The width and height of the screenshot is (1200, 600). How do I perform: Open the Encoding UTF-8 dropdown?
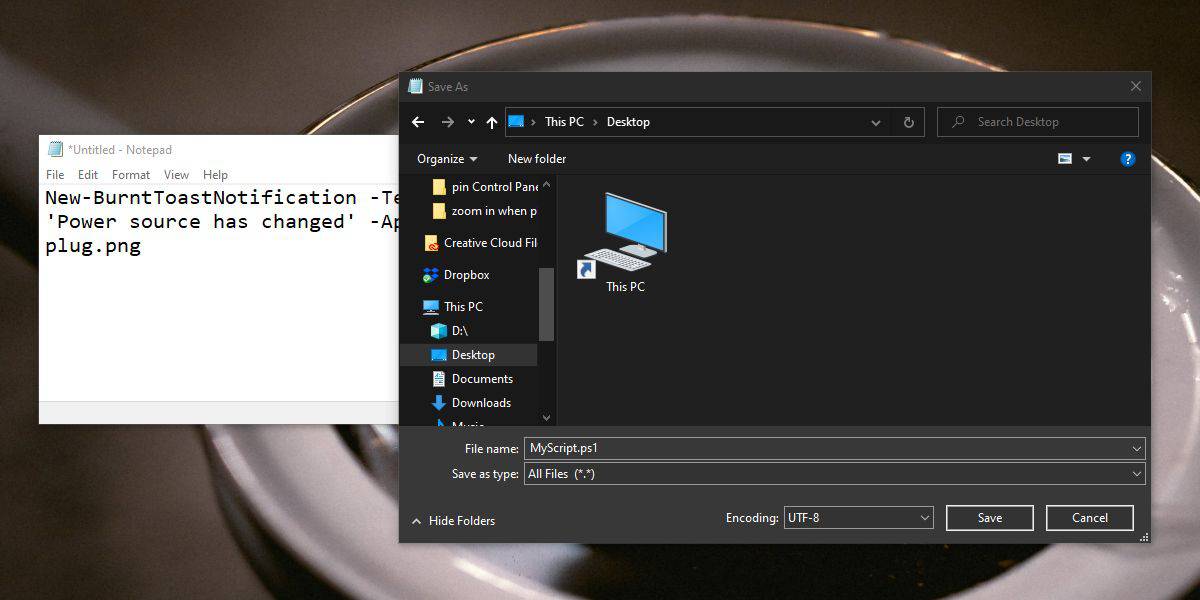(x=859, y=518)
